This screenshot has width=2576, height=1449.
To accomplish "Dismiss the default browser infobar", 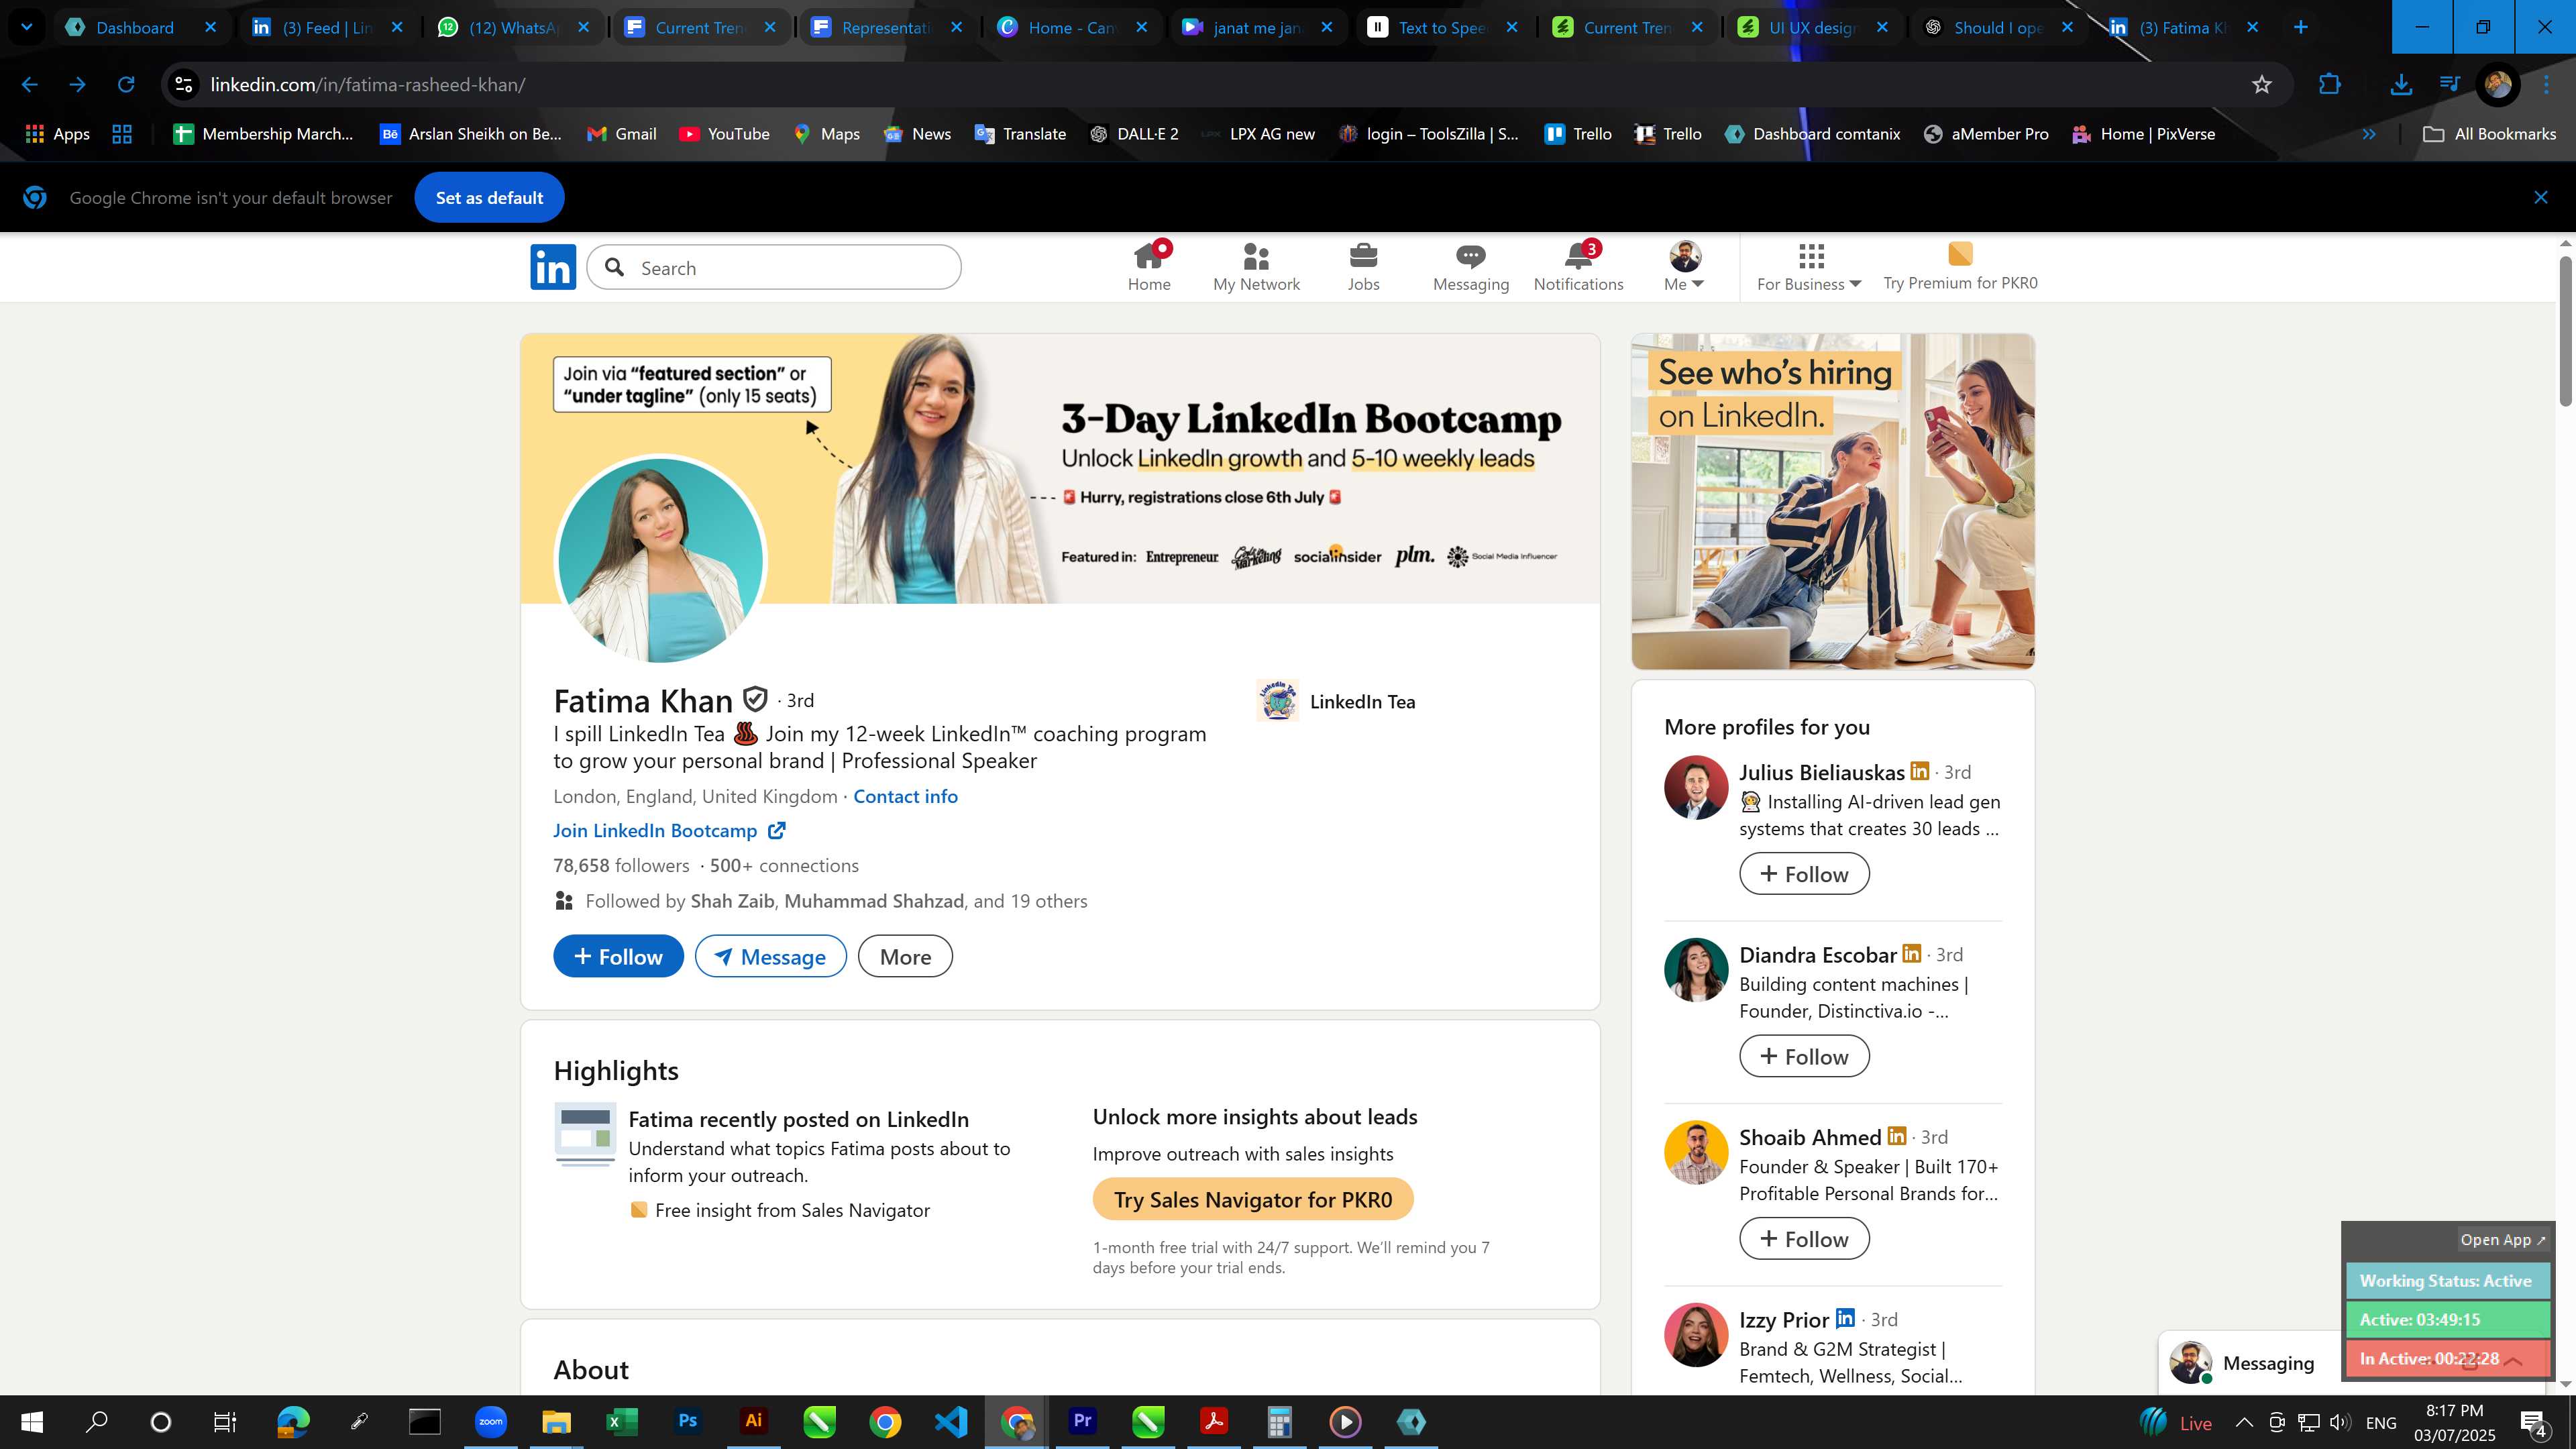I will click(x=2540, y=197).
